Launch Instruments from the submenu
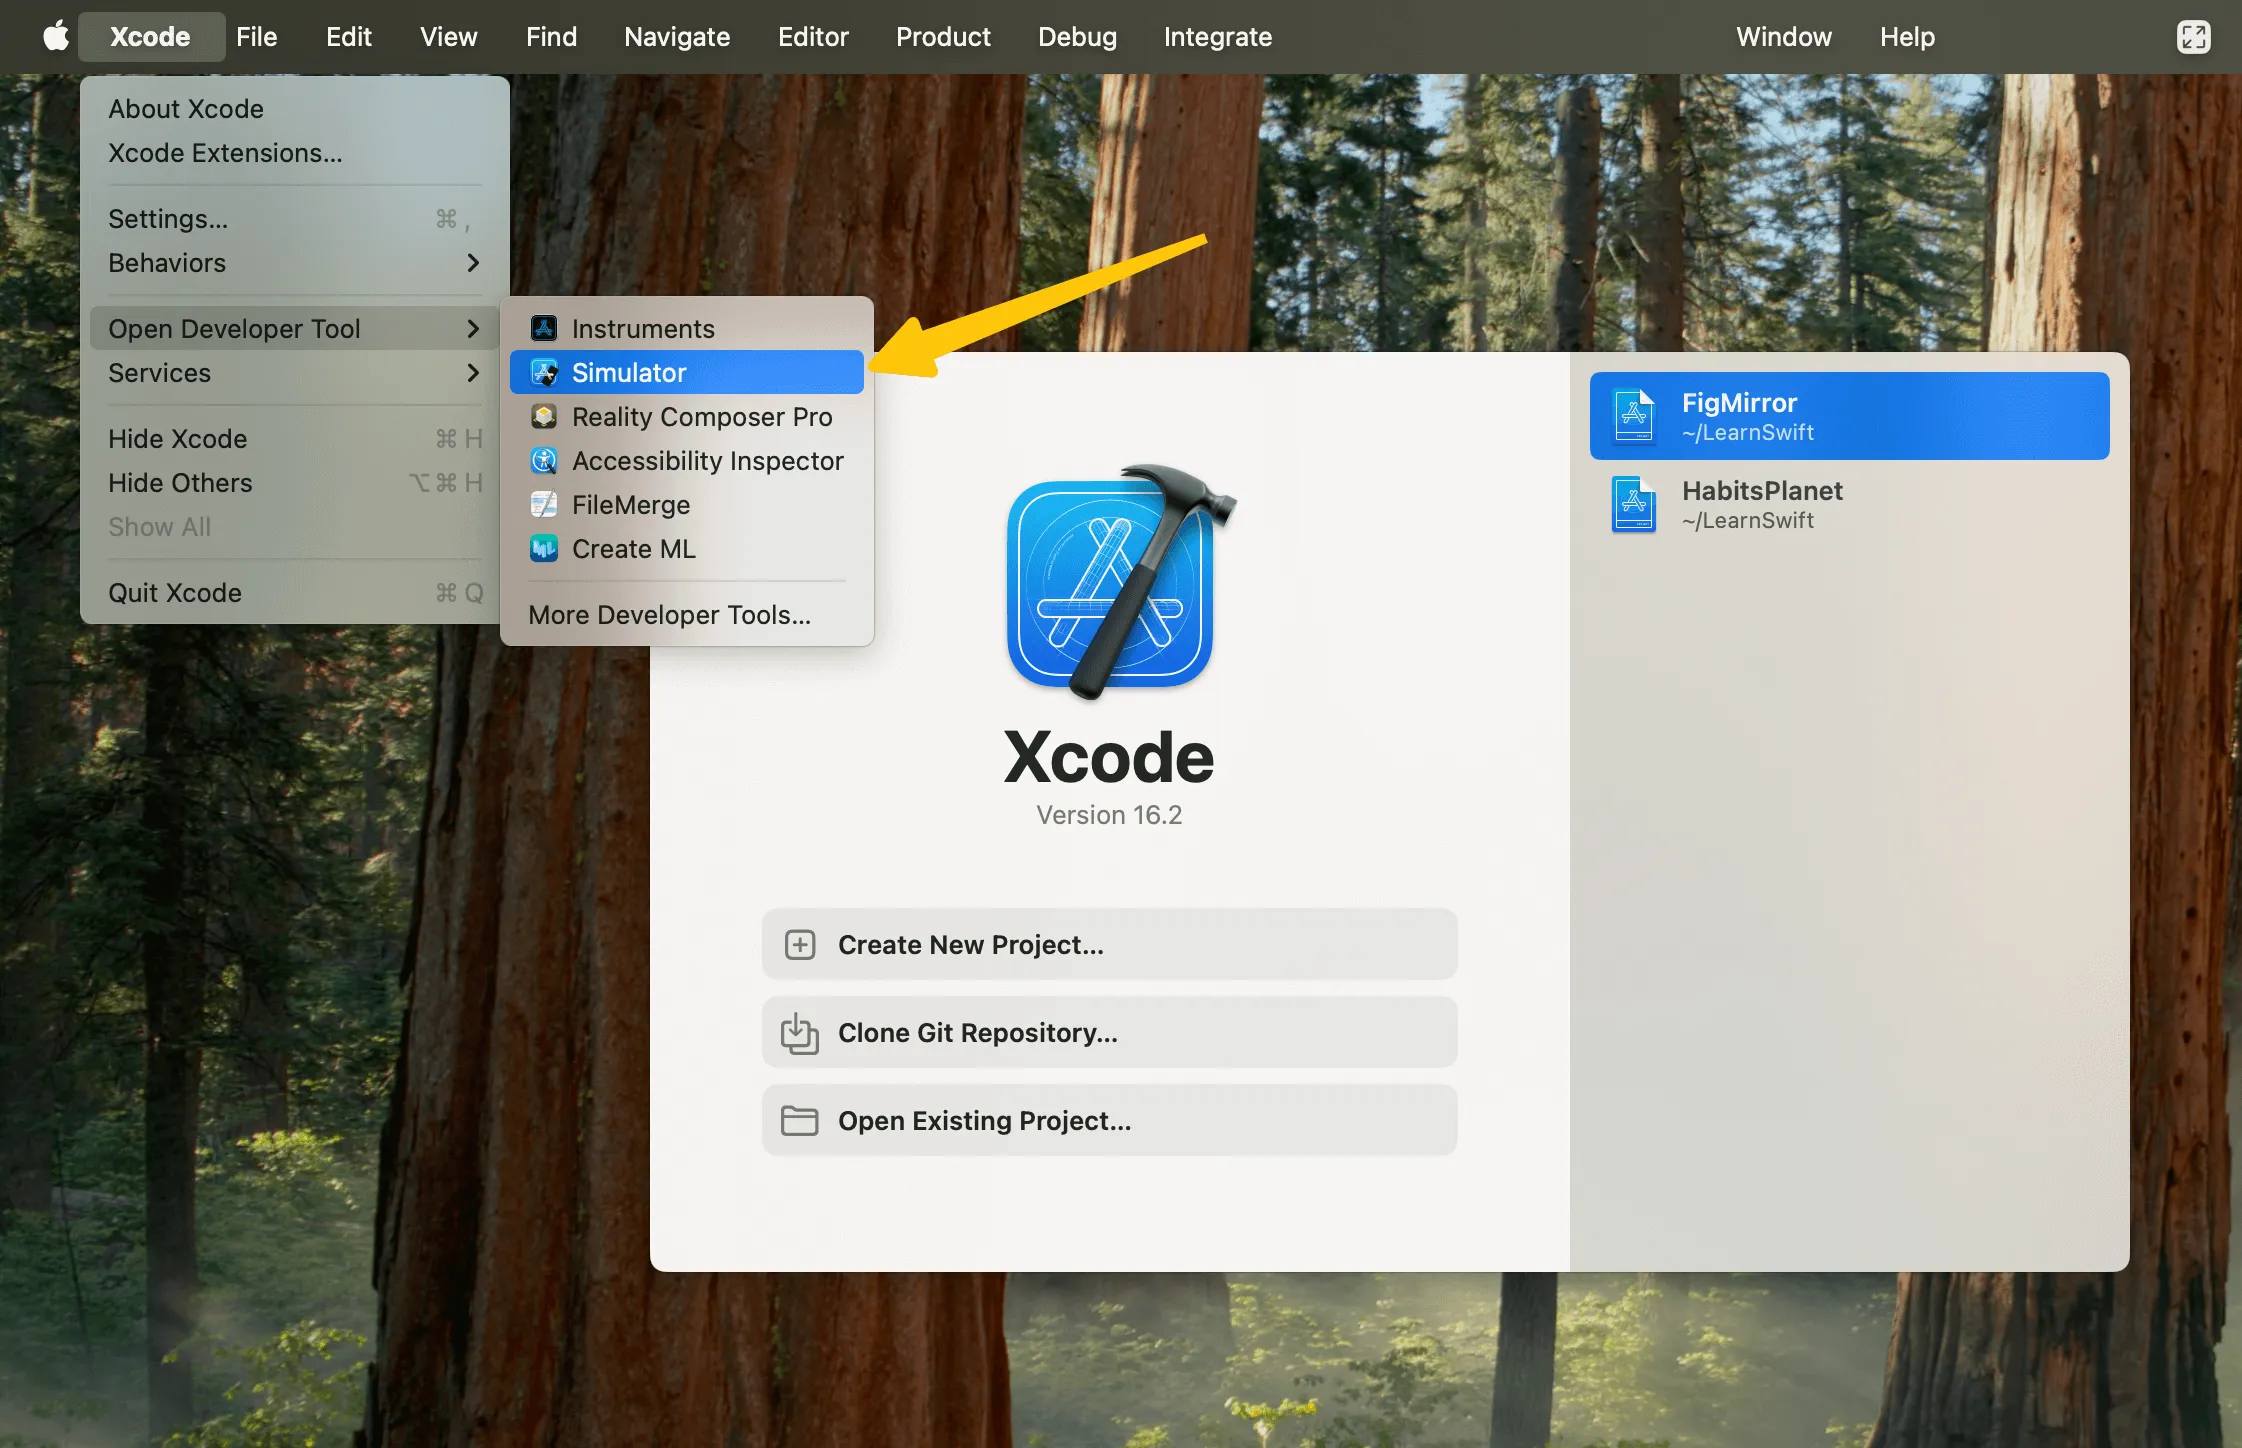This screenshot has height=1448, width=2242. tap(687, 328)
